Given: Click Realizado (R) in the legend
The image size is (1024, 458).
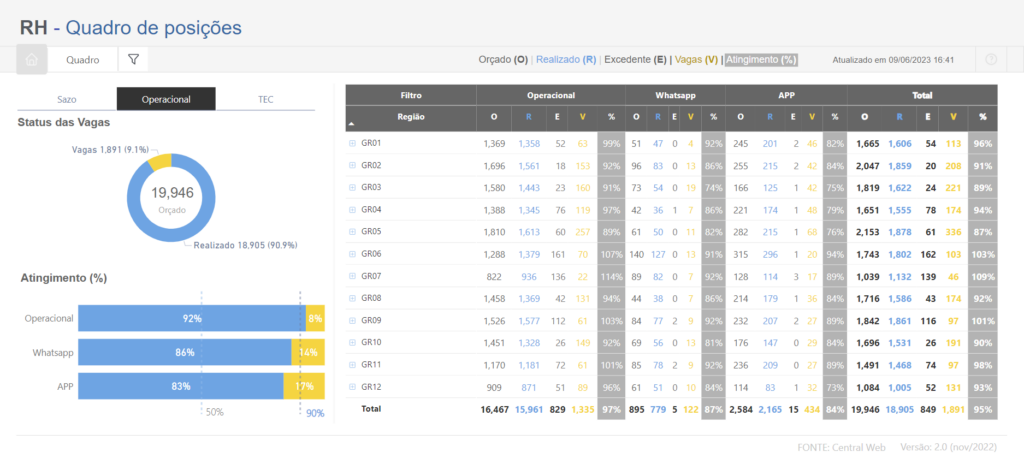Looking at the screenshot, I should [x=566, y=59].
